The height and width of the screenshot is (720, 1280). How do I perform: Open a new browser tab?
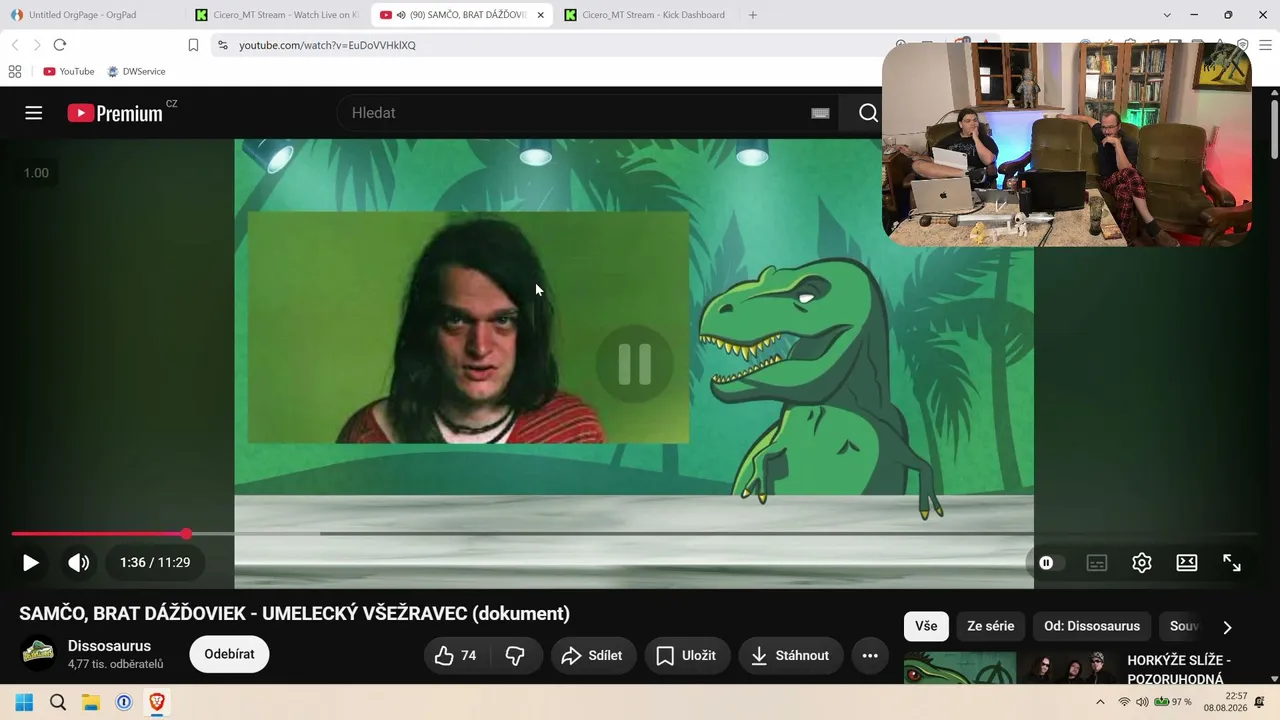(x=753, y=15)
